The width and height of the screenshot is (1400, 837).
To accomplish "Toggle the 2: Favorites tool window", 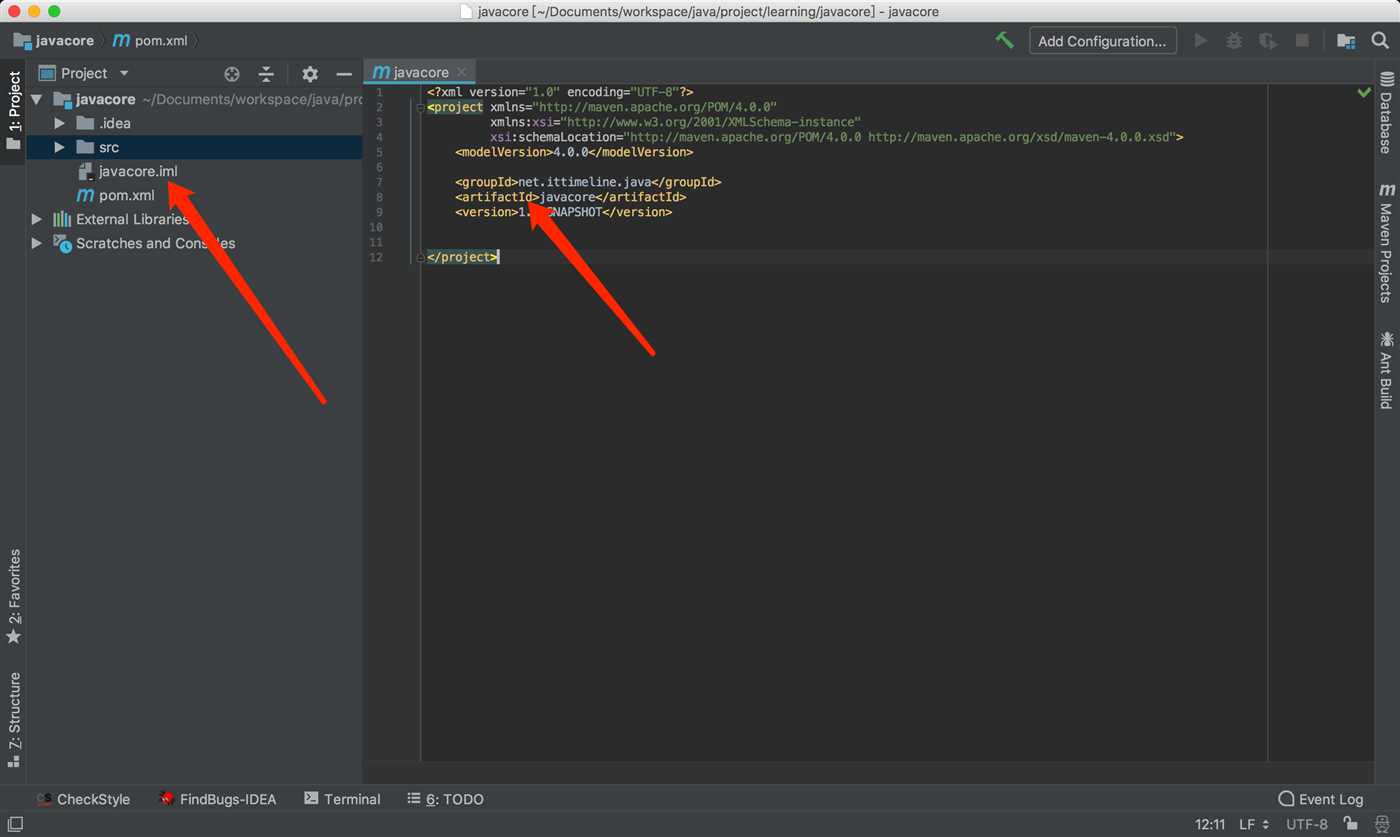I will coord(13,596).
